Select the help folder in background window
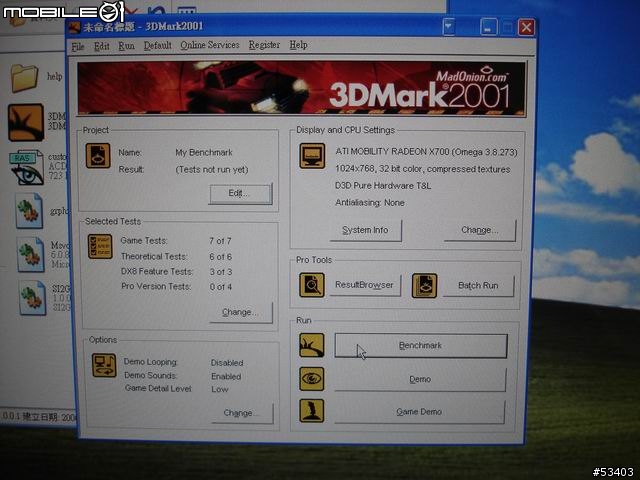The image size is (640, 480). click(x=24, y=78)
